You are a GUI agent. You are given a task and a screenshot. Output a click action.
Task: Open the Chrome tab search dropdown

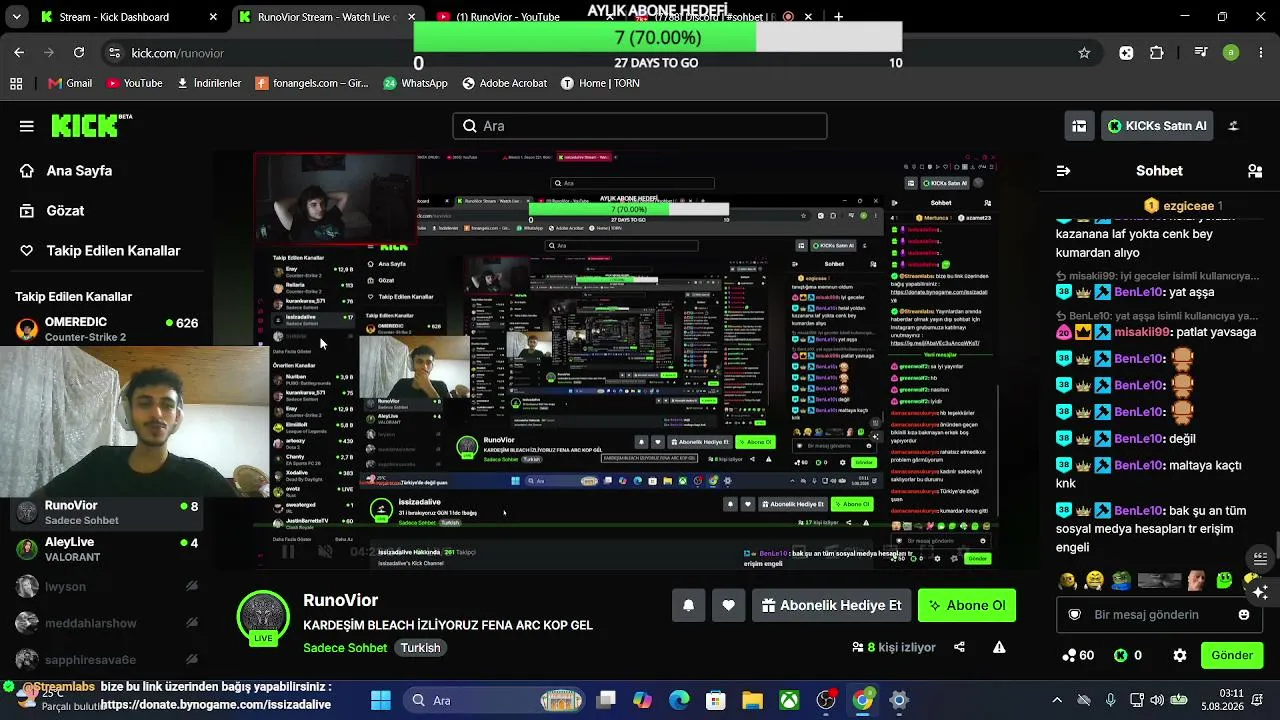(19, 17)
